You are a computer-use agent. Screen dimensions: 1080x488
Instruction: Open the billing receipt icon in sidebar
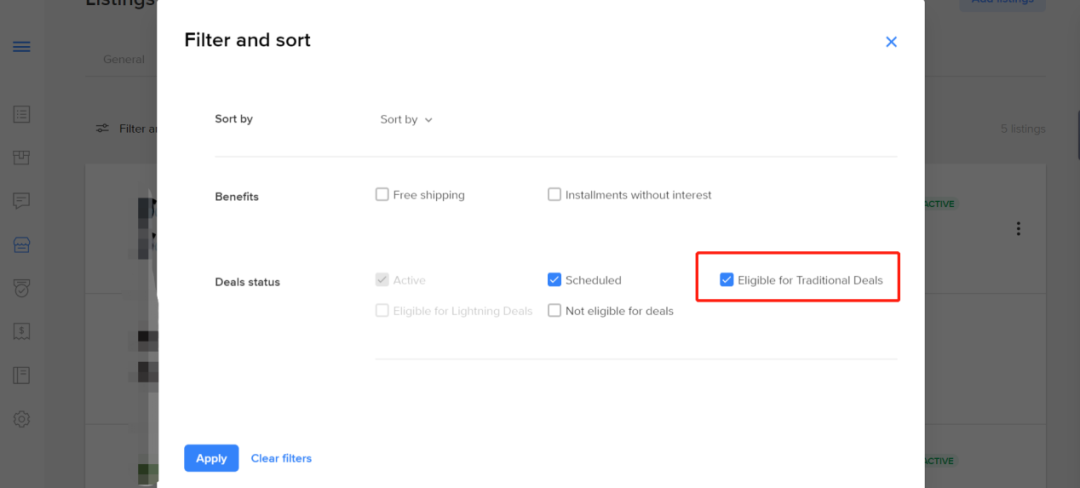(x=21, y=332)
